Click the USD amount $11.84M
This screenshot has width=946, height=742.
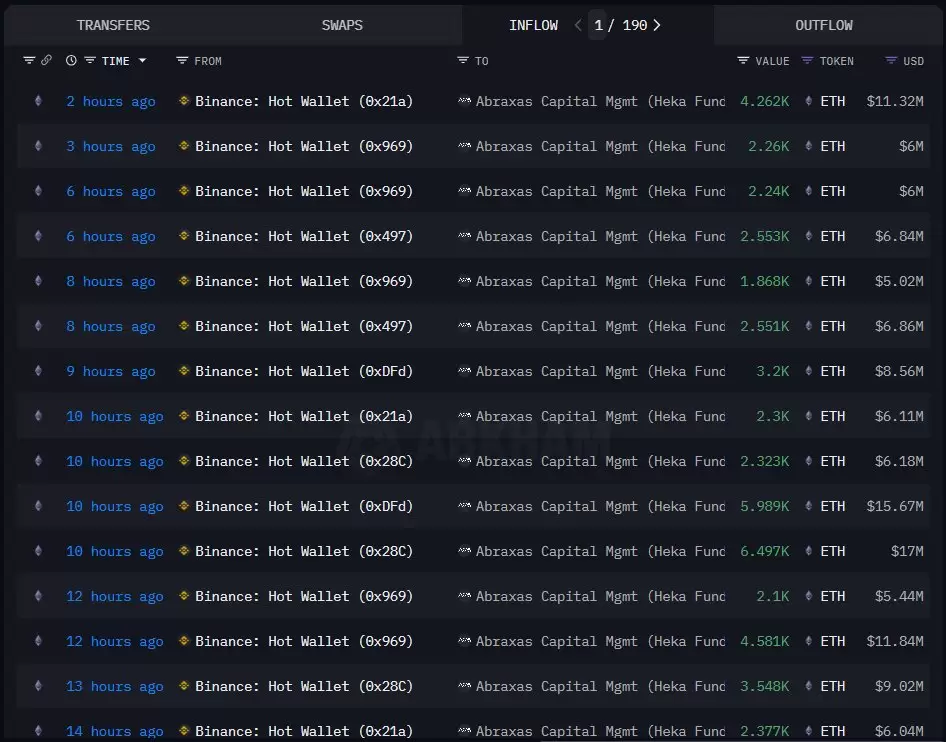click(x=895, y=641)
